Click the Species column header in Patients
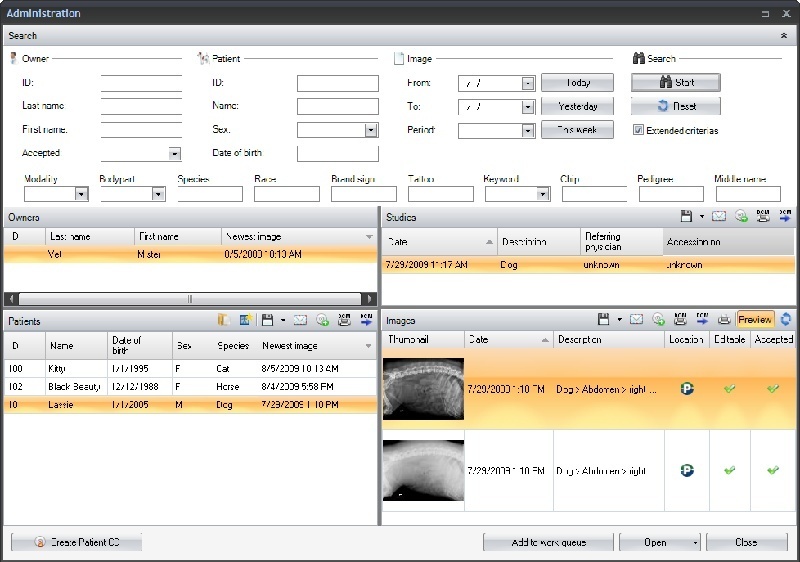Viewport: 800px width, 562px height. coord(234,345)
